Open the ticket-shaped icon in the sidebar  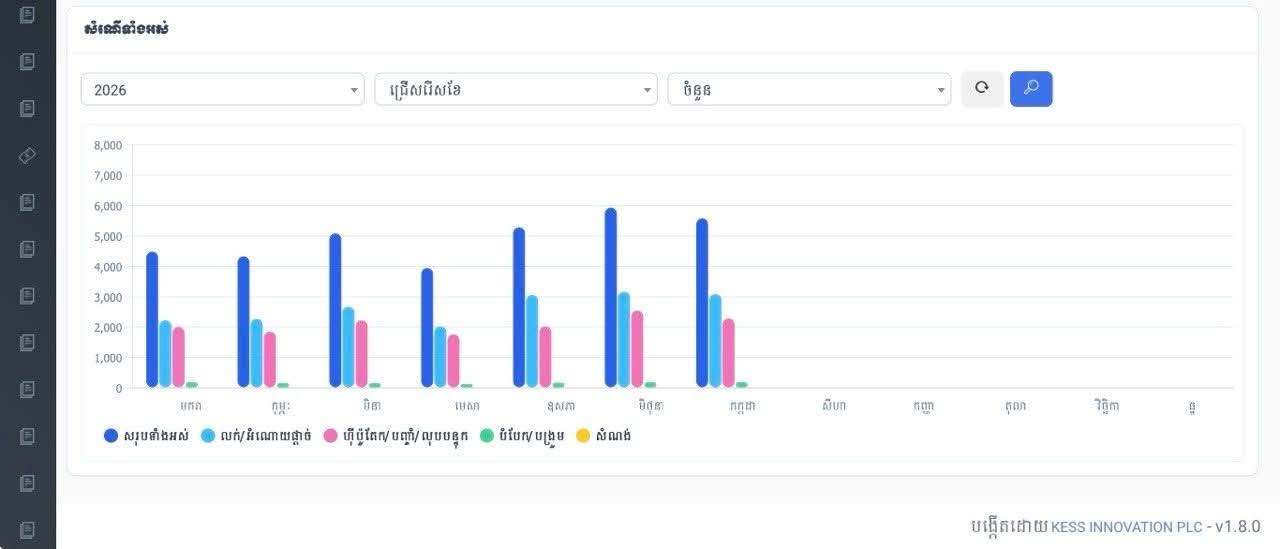(x=28, y=155)
